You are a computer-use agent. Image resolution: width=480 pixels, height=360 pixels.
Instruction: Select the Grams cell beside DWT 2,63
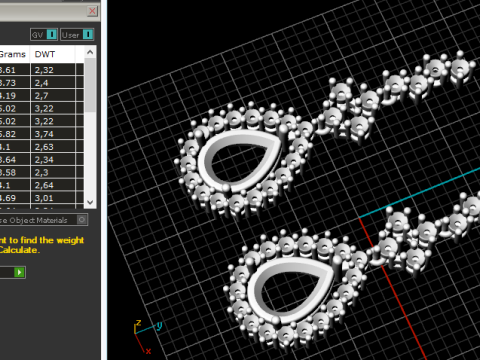tap(15, 147)
